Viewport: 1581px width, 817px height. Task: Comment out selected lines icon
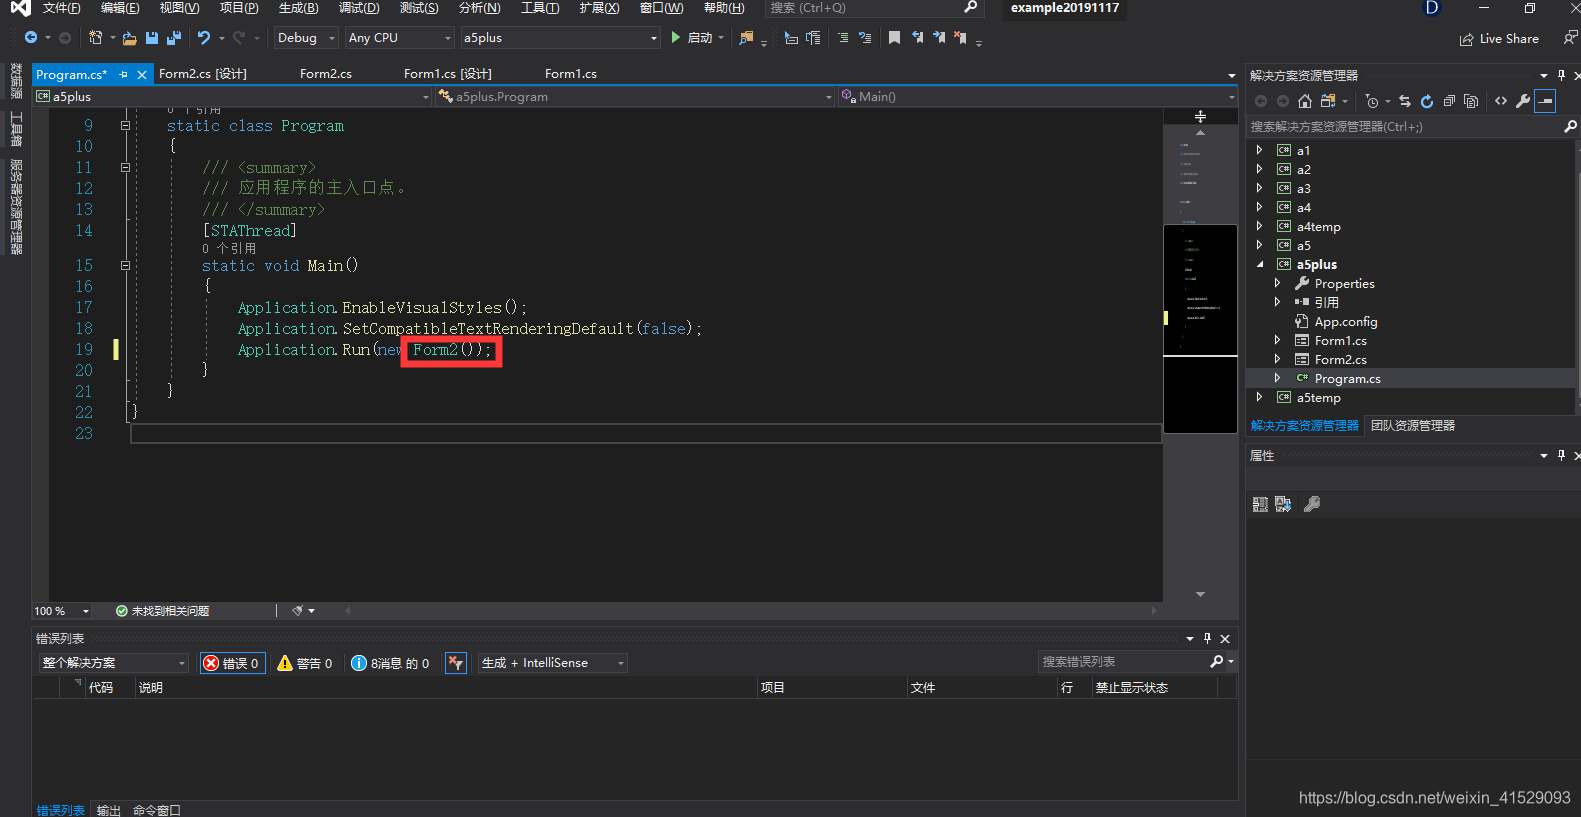pyautogui.click(x=843, y=38)
